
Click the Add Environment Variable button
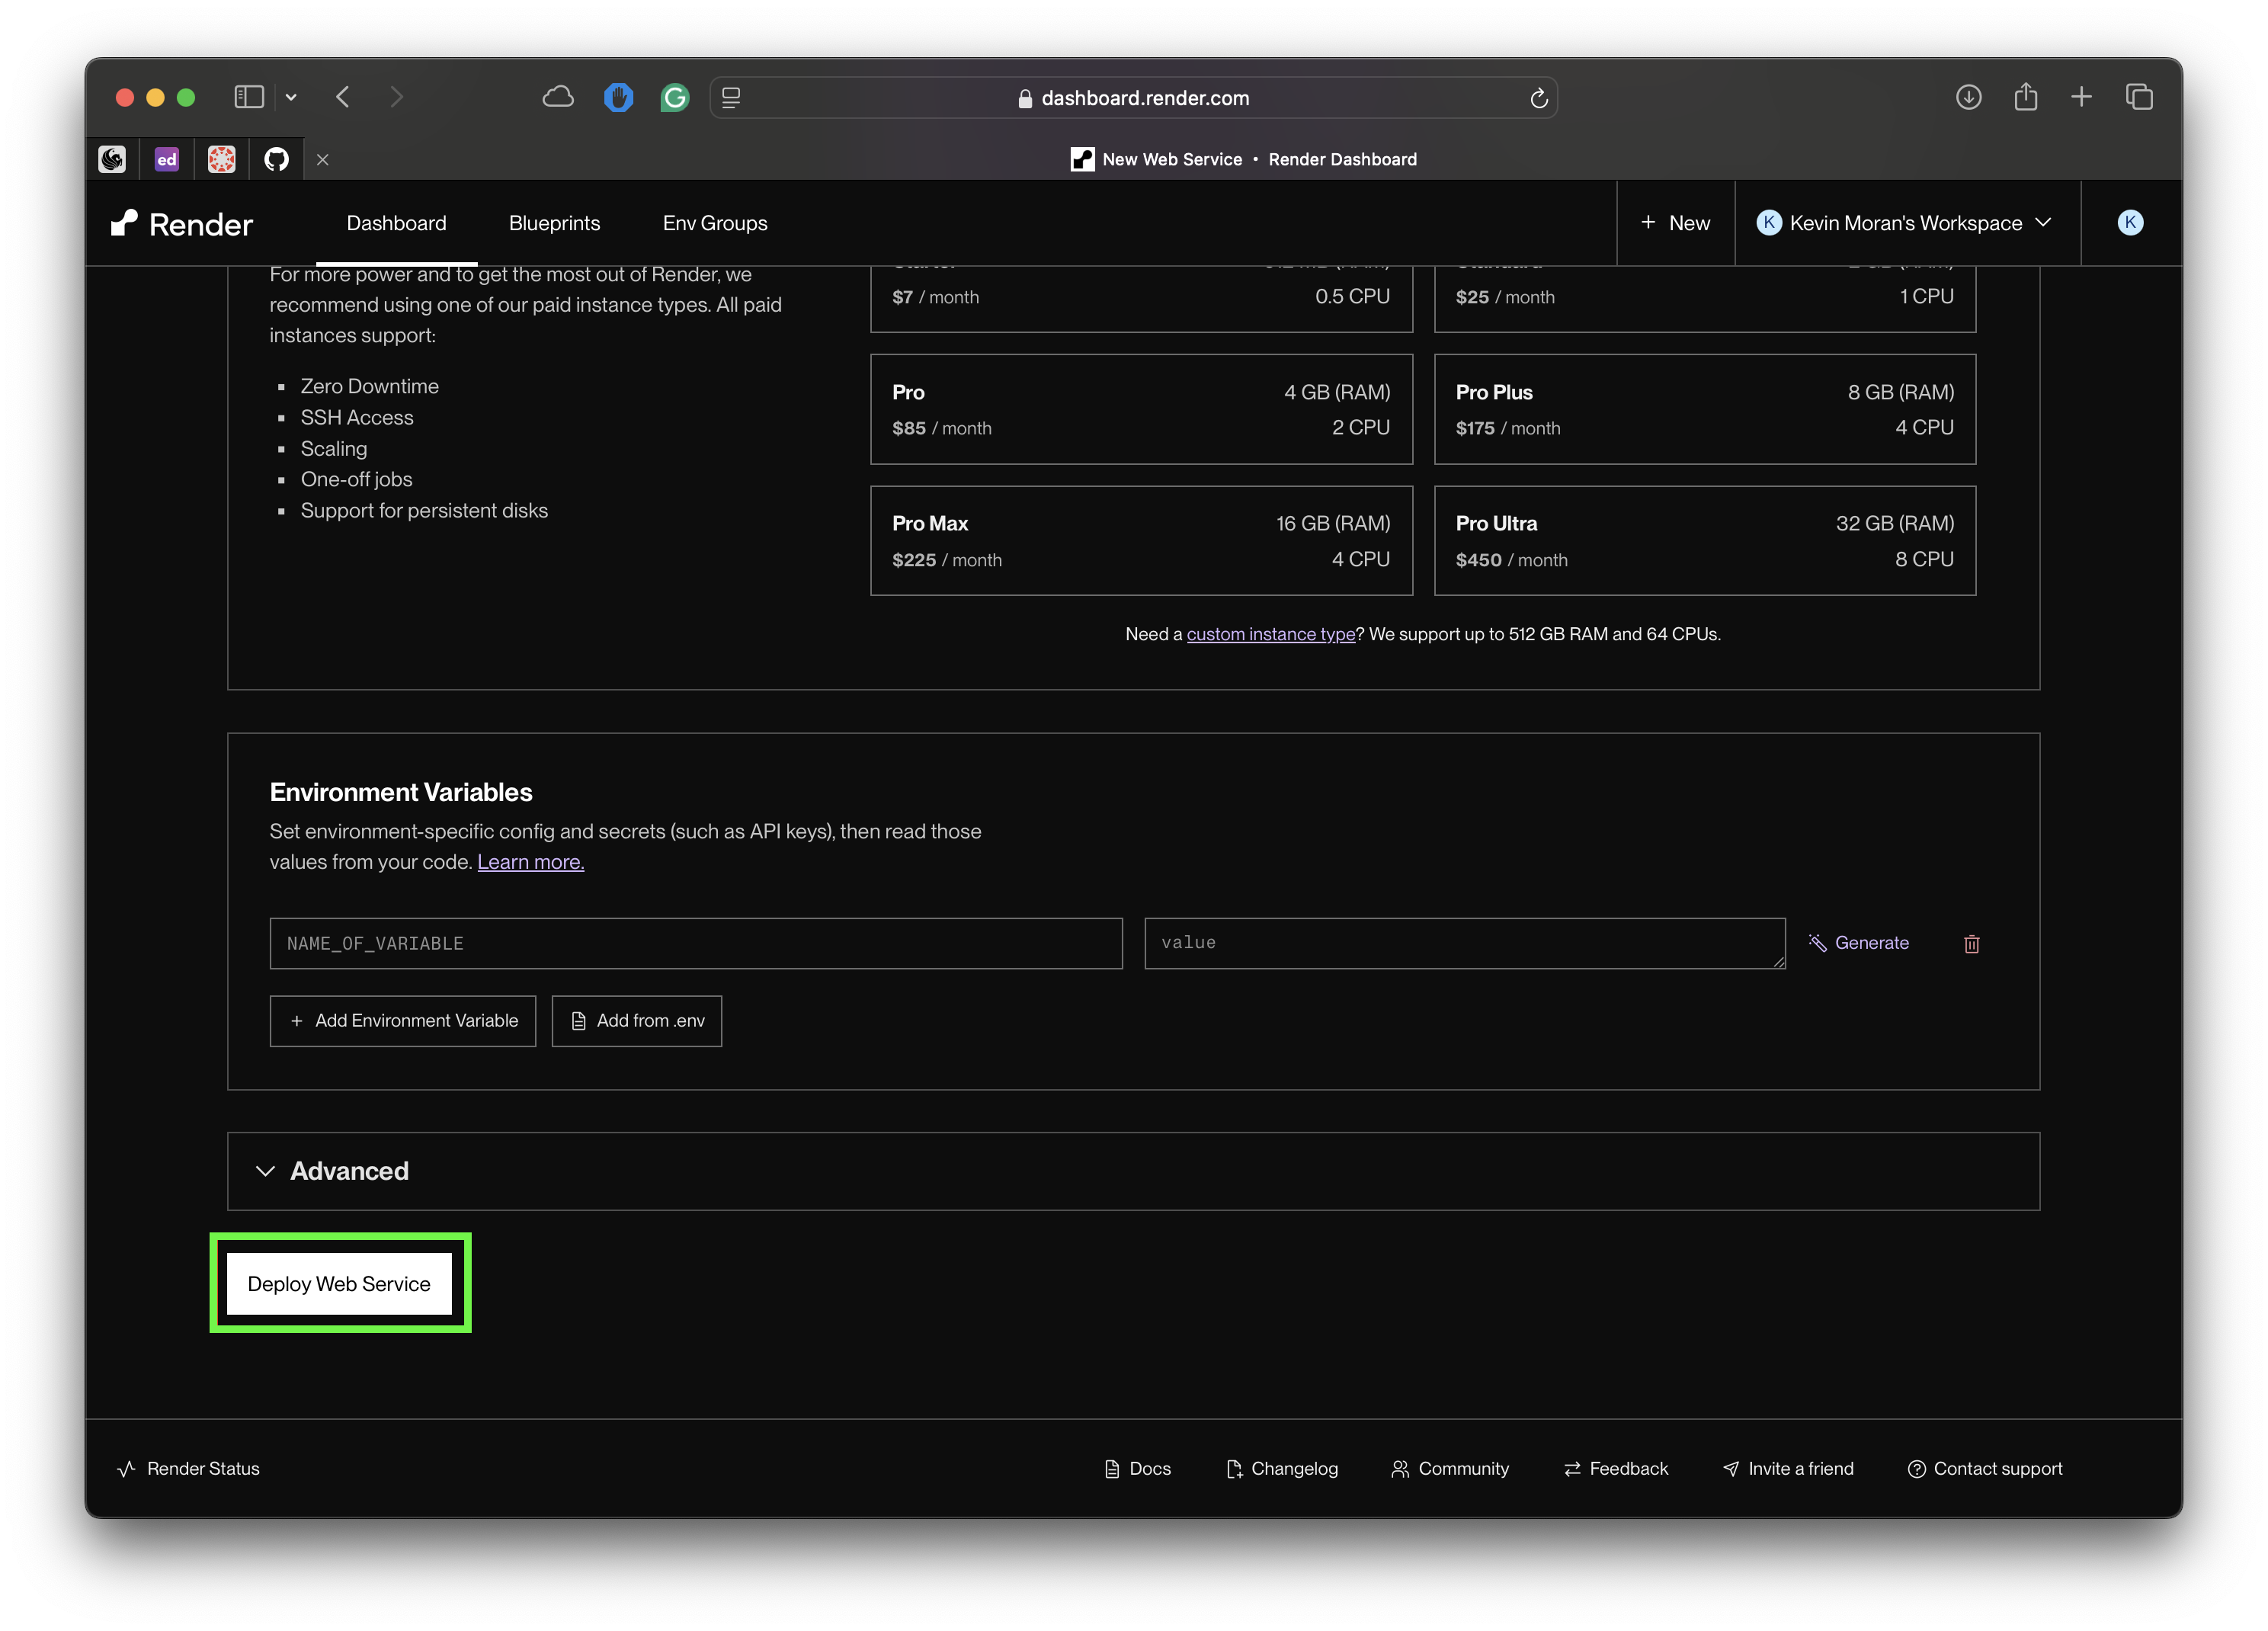coord(402,1020)
